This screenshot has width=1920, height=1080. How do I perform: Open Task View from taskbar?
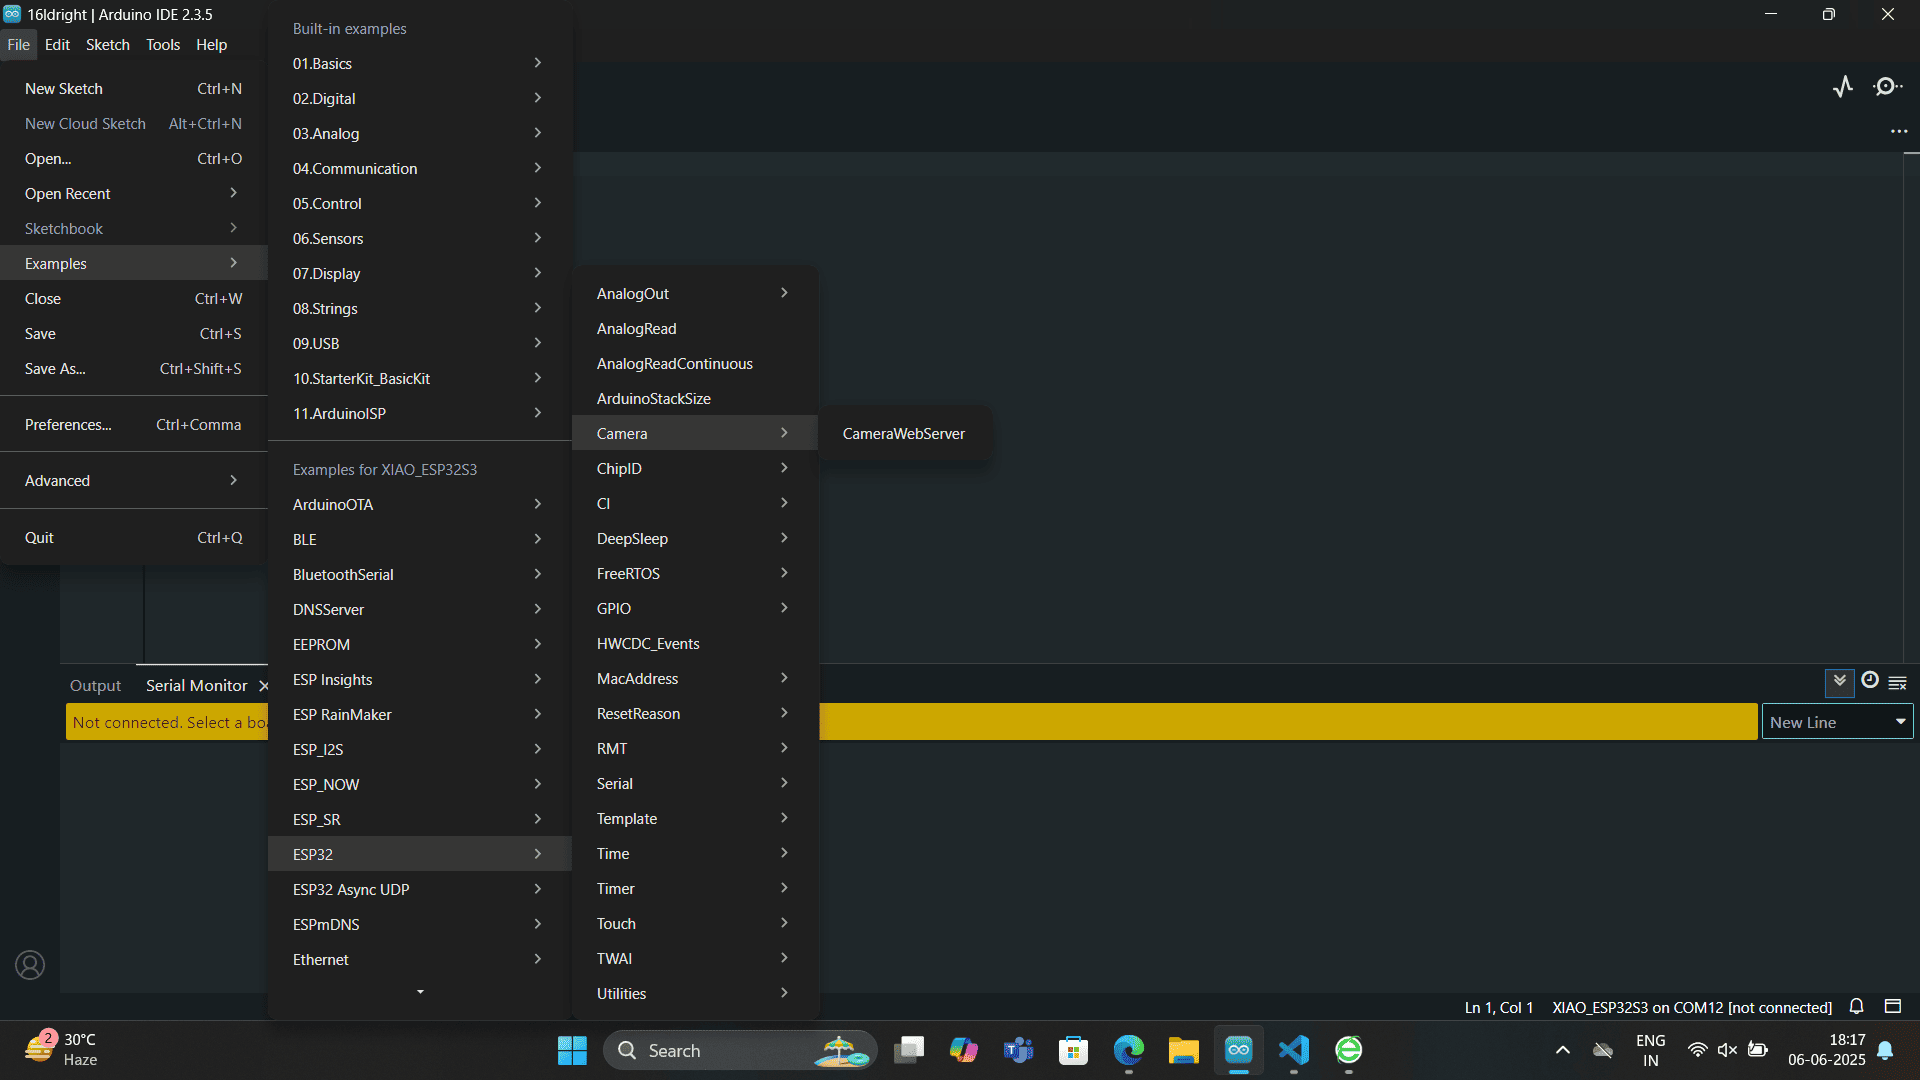point(908,1050)
